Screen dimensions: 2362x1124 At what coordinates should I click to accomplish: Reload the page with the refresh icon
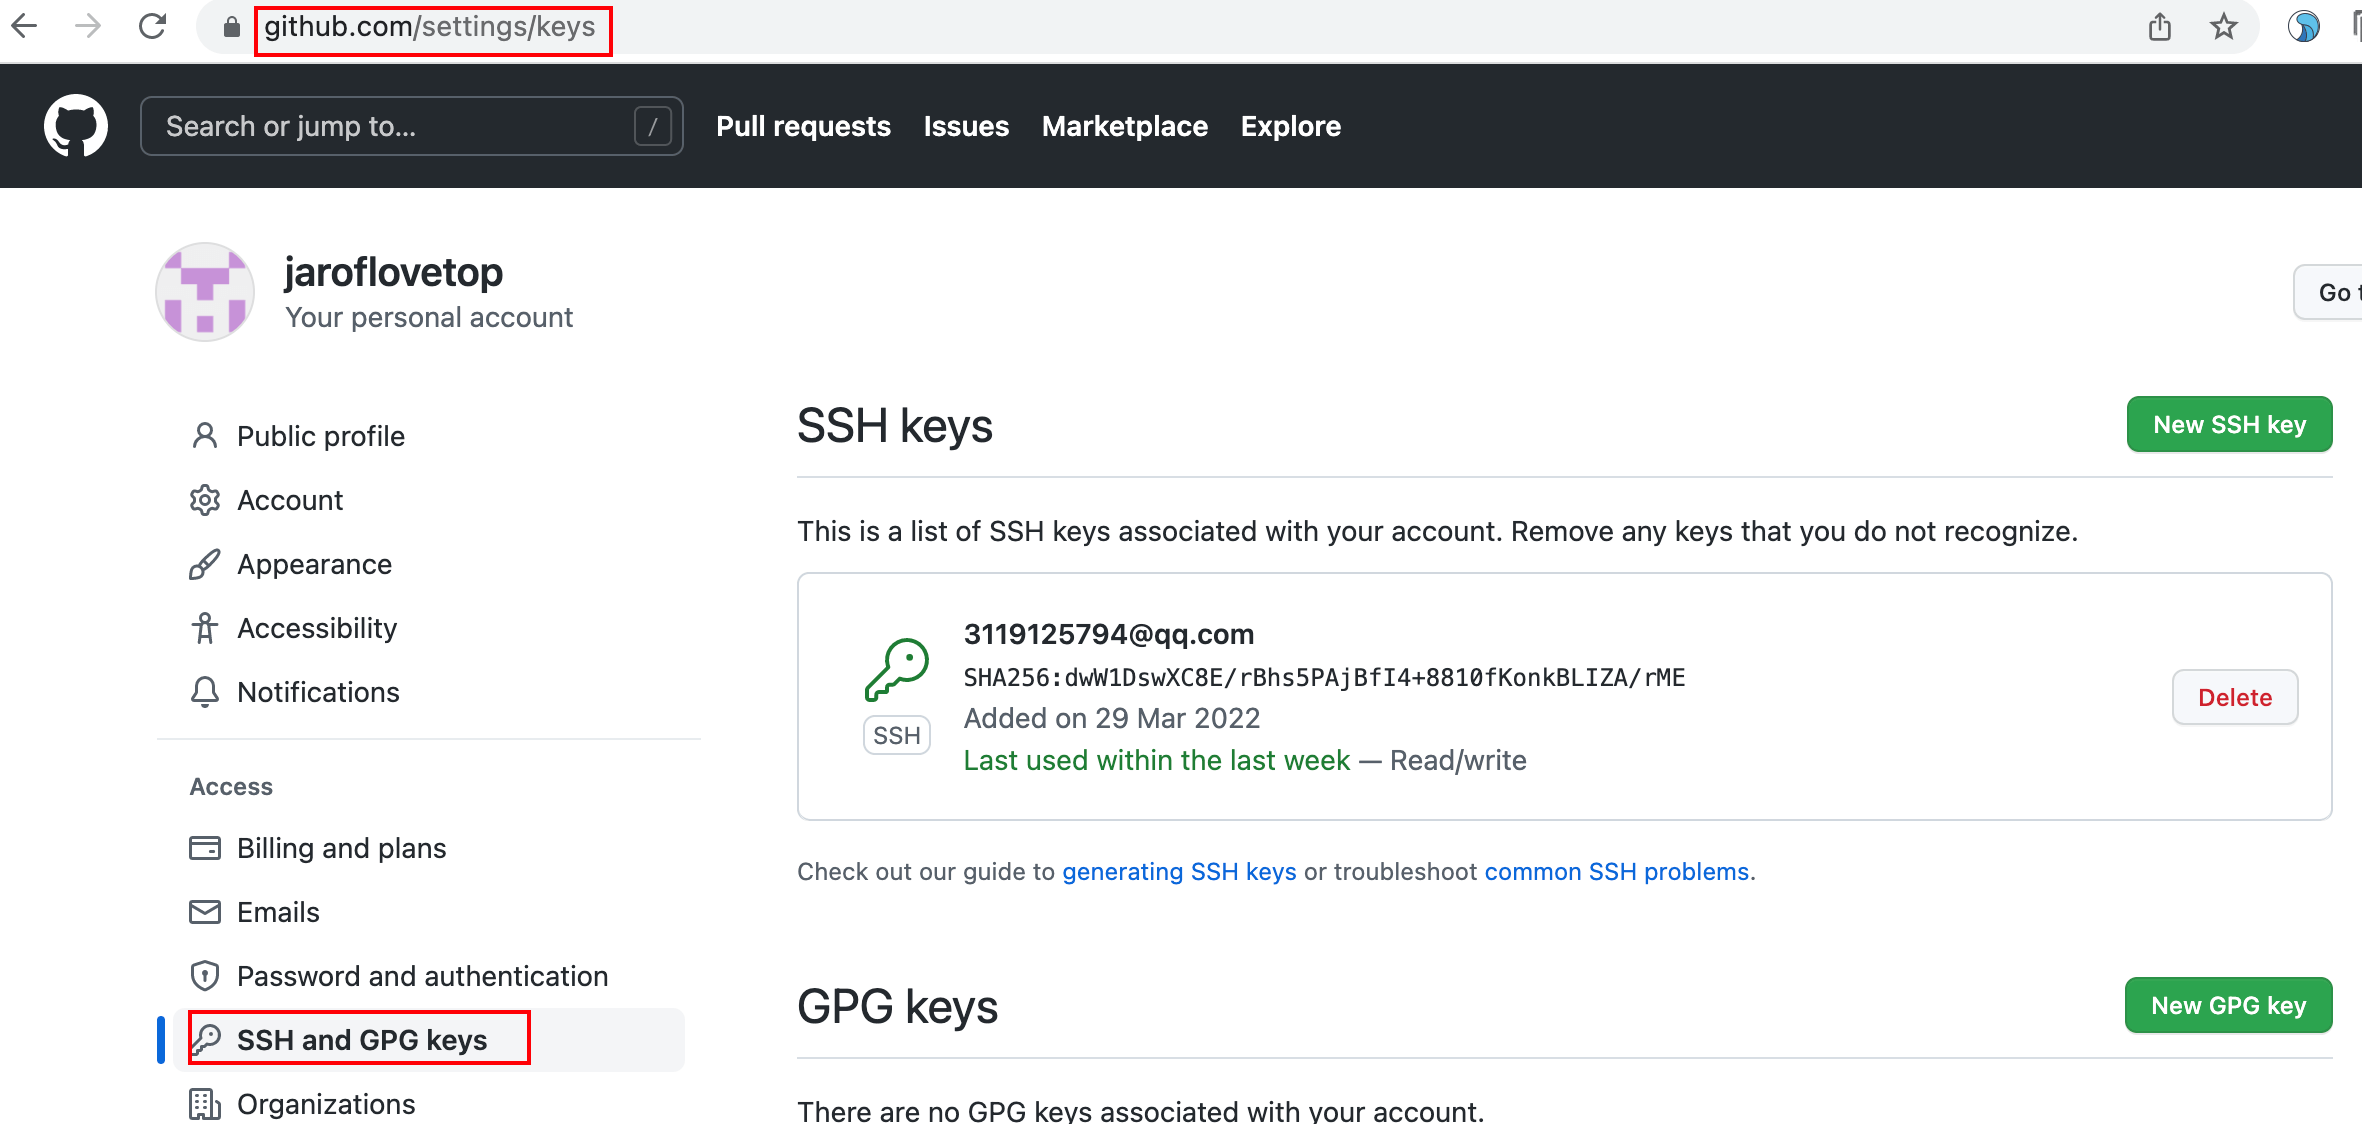tap(152, 26)
